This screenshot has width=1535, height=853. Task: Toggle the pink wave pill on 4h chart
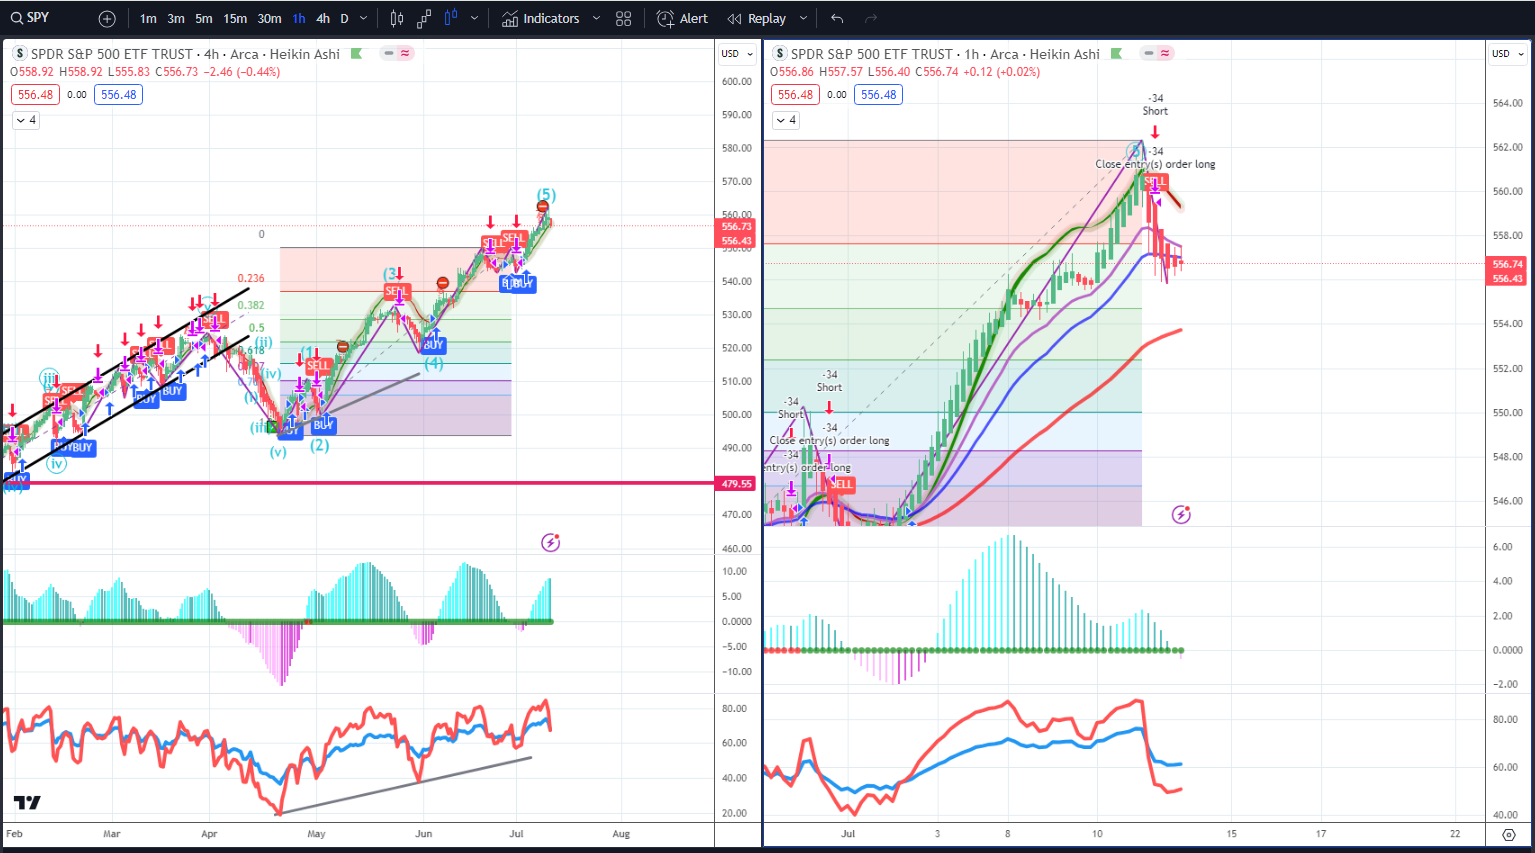point(405,53)
